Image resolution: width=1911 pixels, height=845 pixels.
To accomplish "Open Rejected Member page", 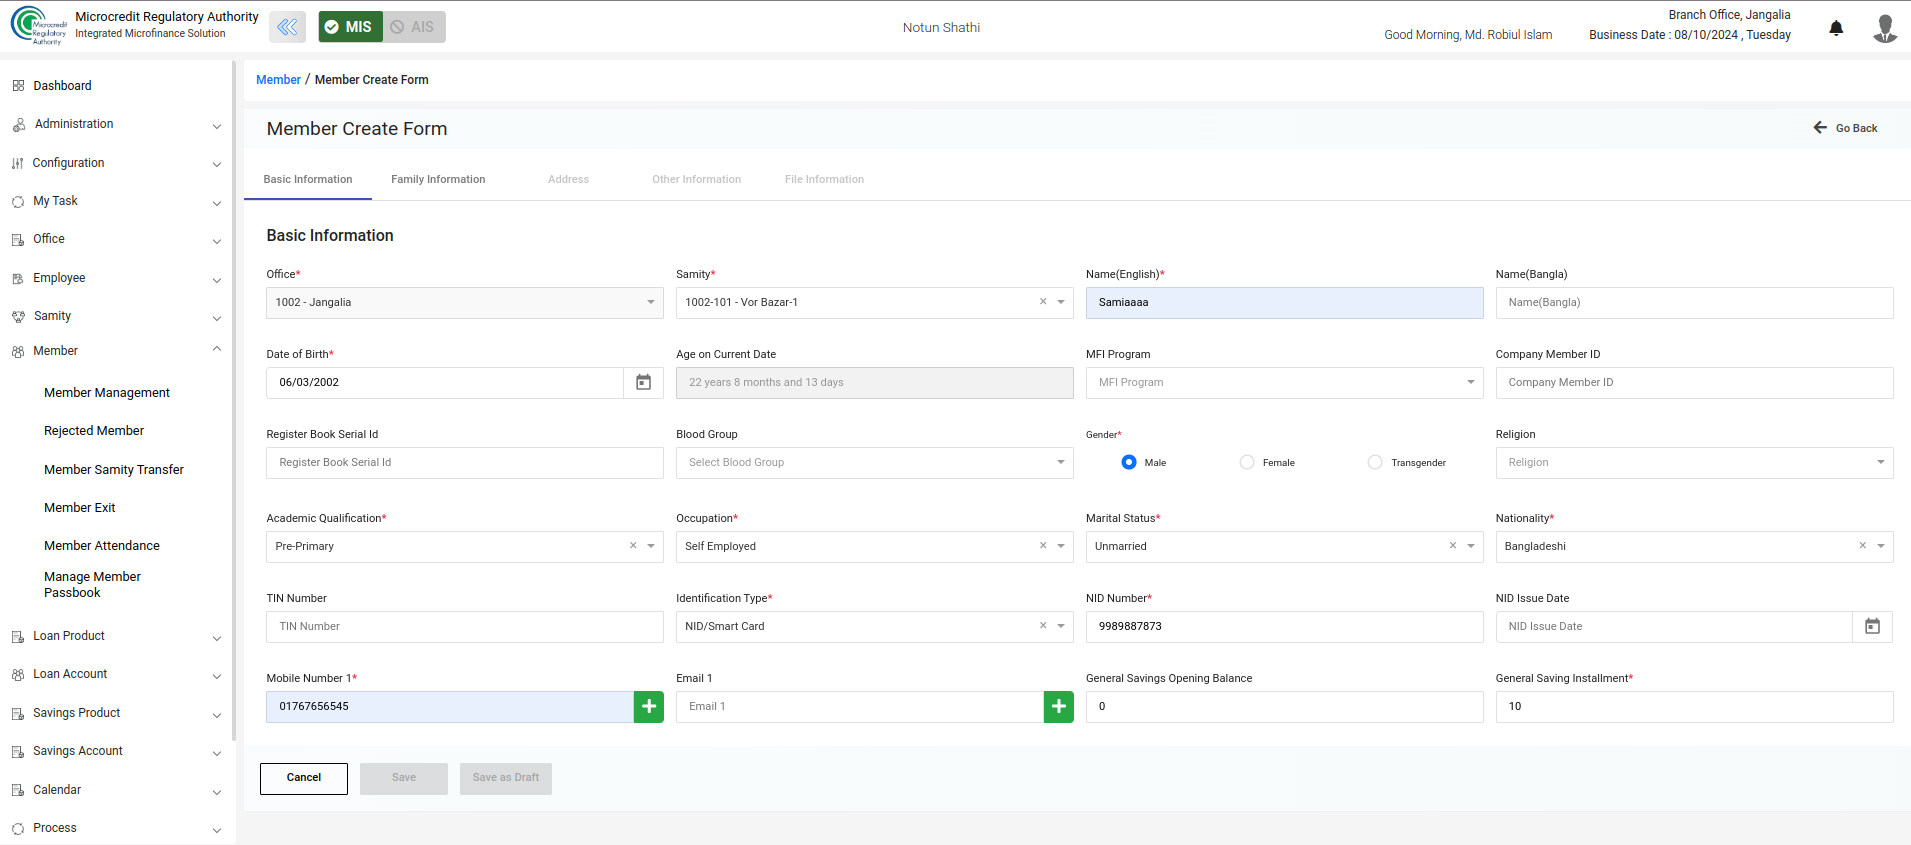I will (94, 431).
